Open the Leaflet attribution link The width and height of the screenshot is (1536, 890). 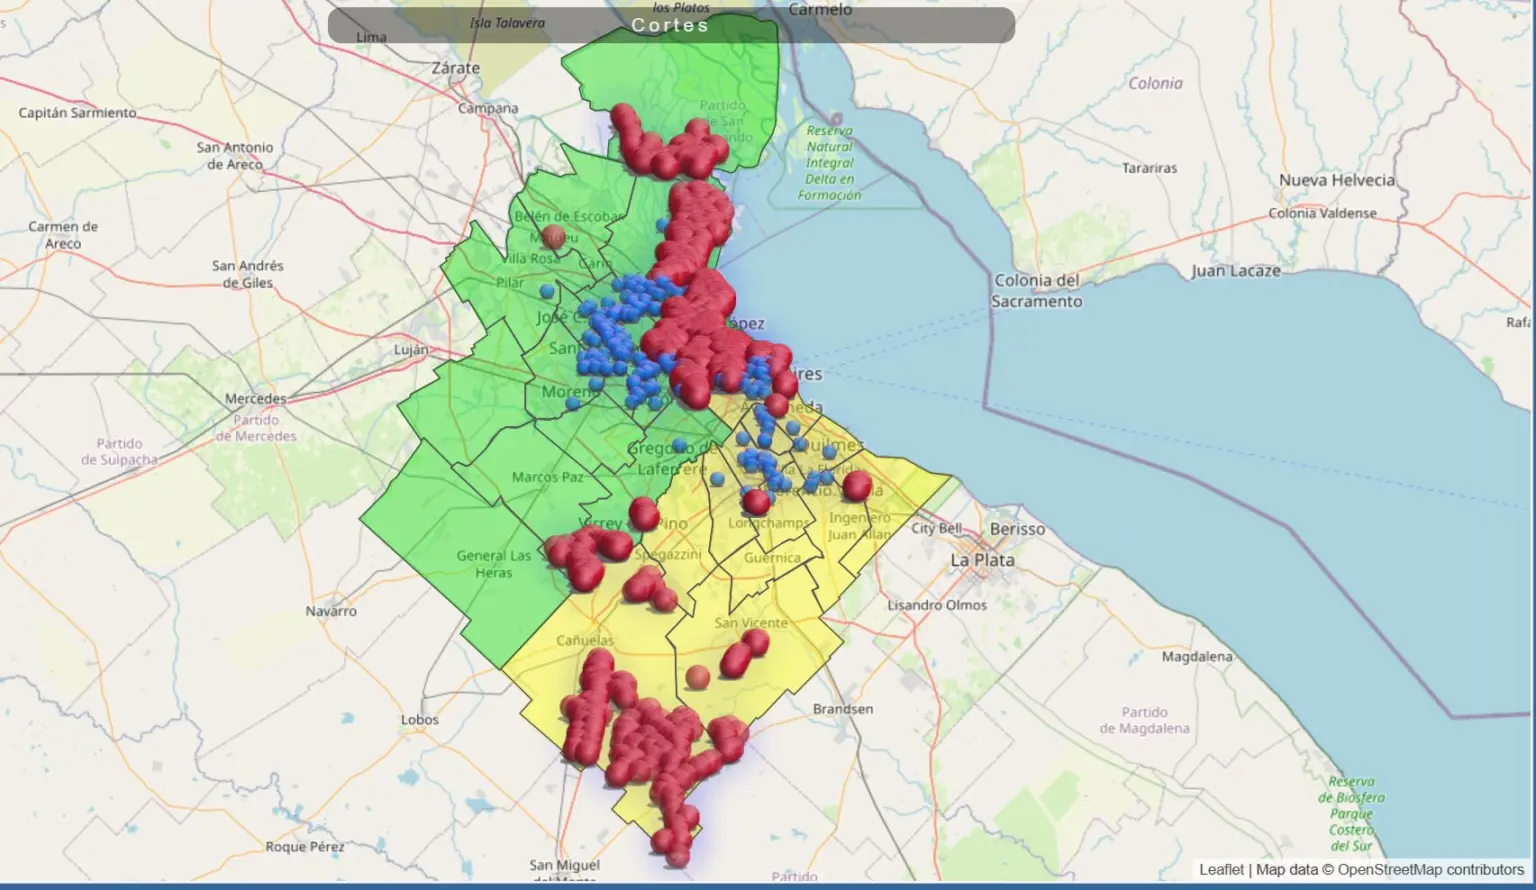point(1221,870)
